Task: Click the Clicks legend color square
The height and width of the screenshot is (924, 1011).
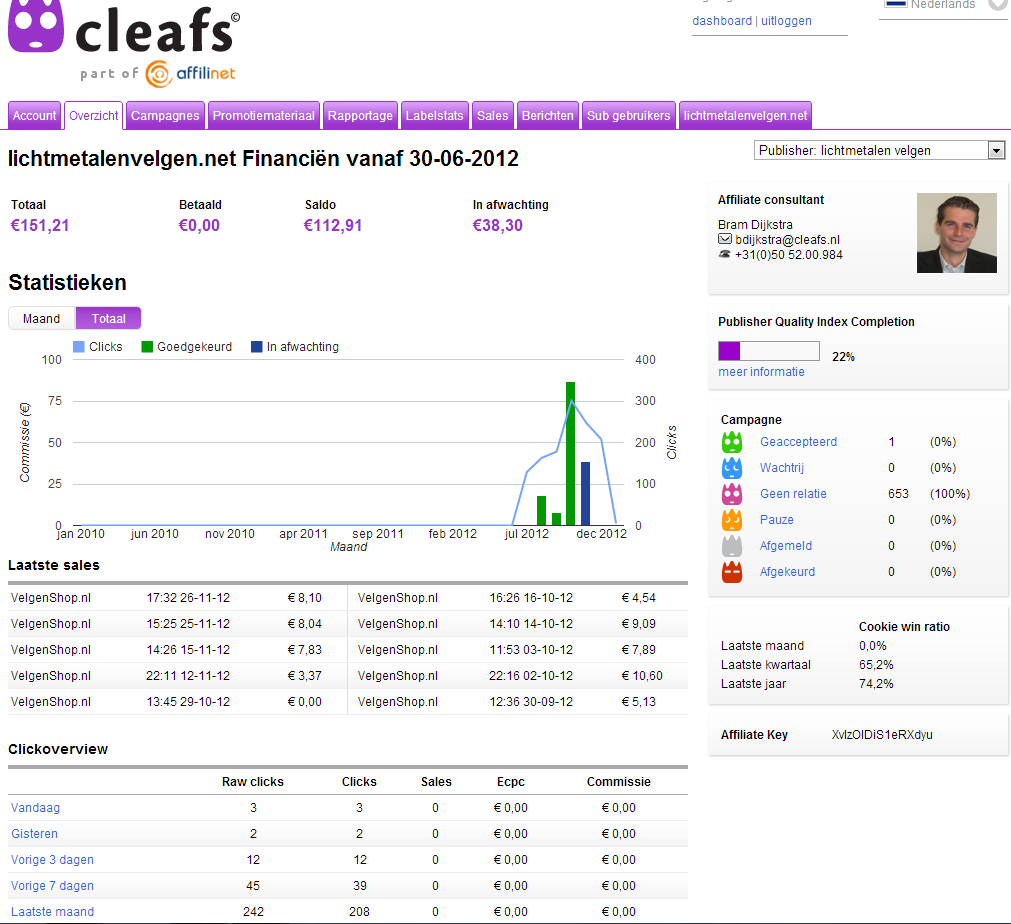Action: pos(79,347)
